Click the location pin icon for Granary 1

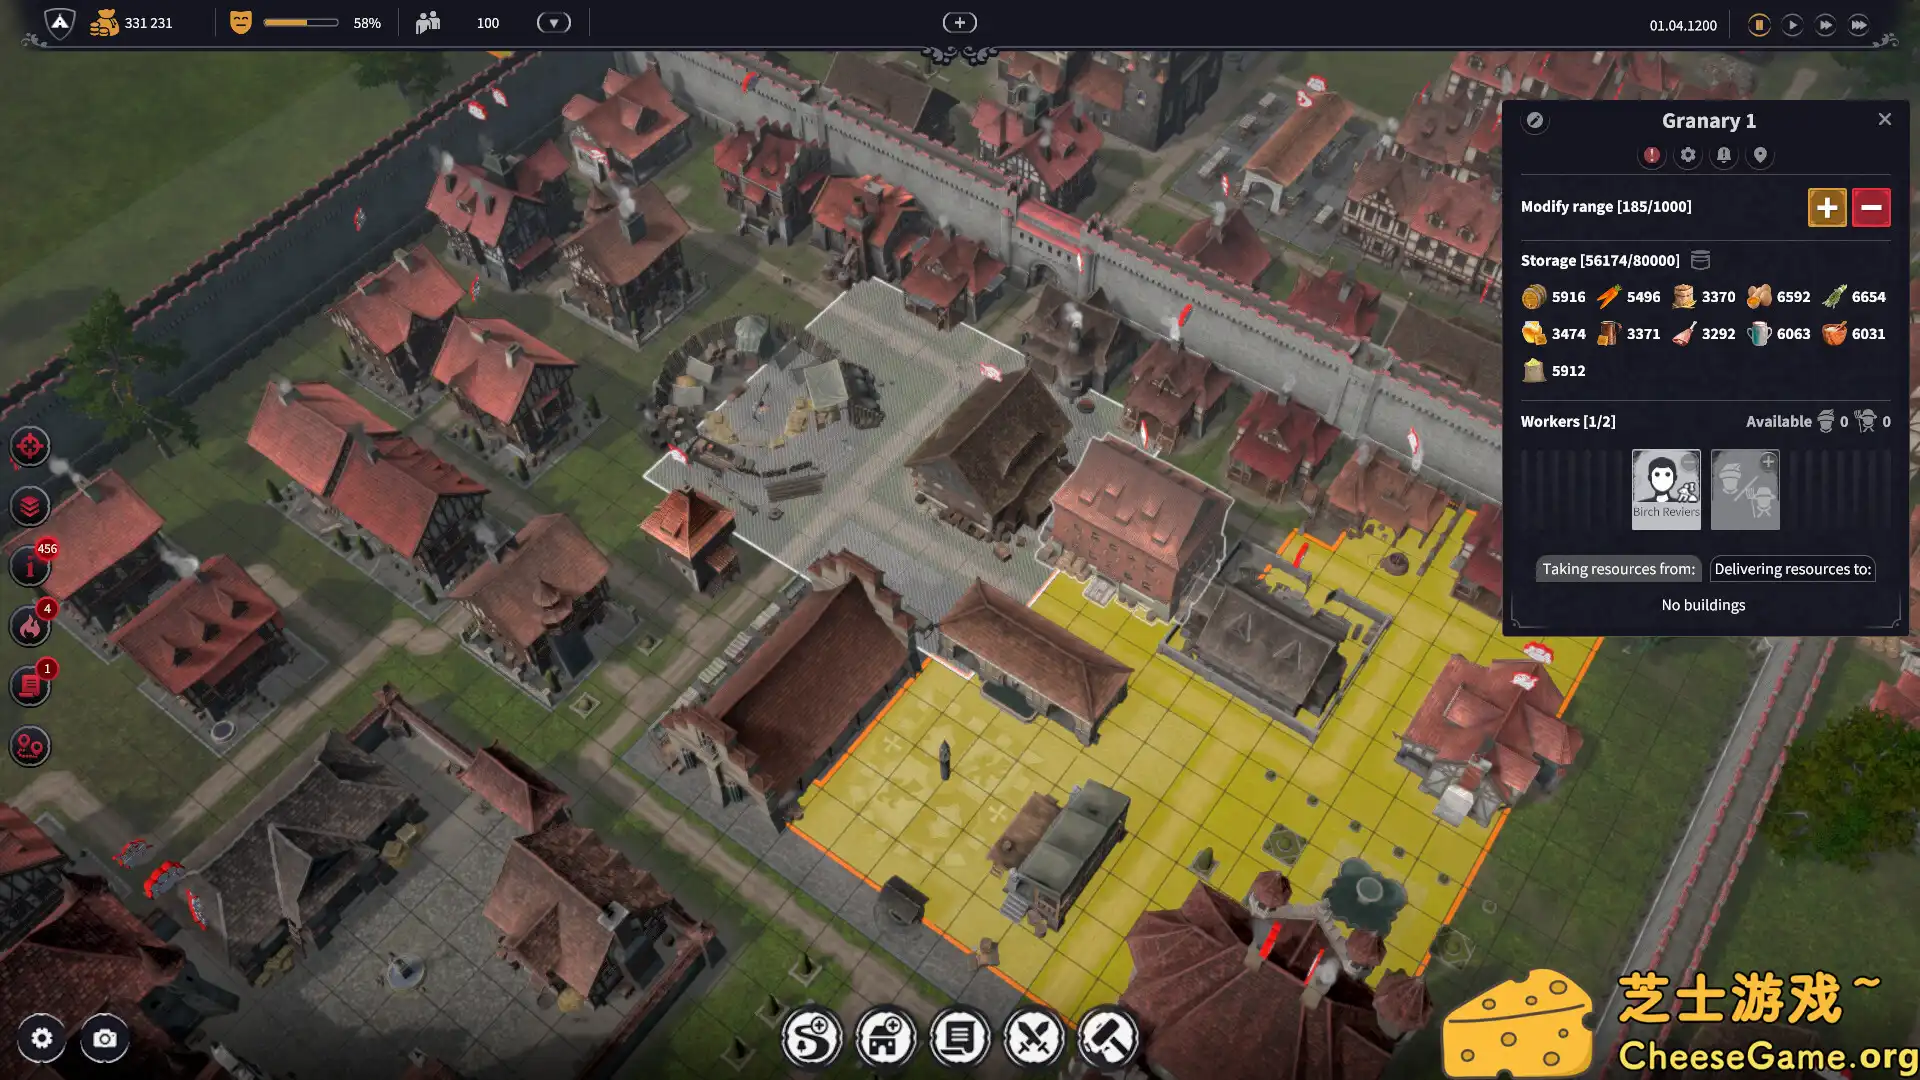pos(1760,156)
